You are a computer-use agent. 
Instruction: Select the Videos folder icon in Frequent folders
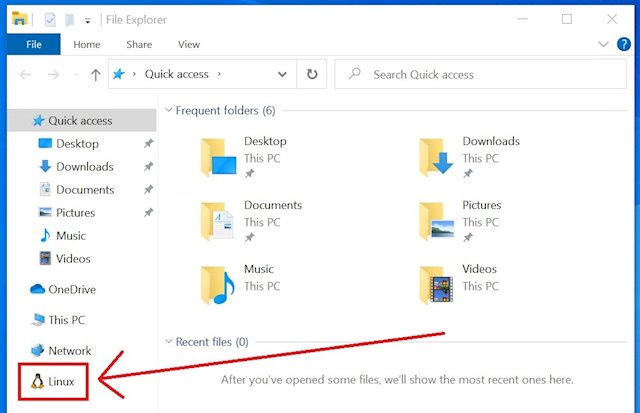[436, 285]
